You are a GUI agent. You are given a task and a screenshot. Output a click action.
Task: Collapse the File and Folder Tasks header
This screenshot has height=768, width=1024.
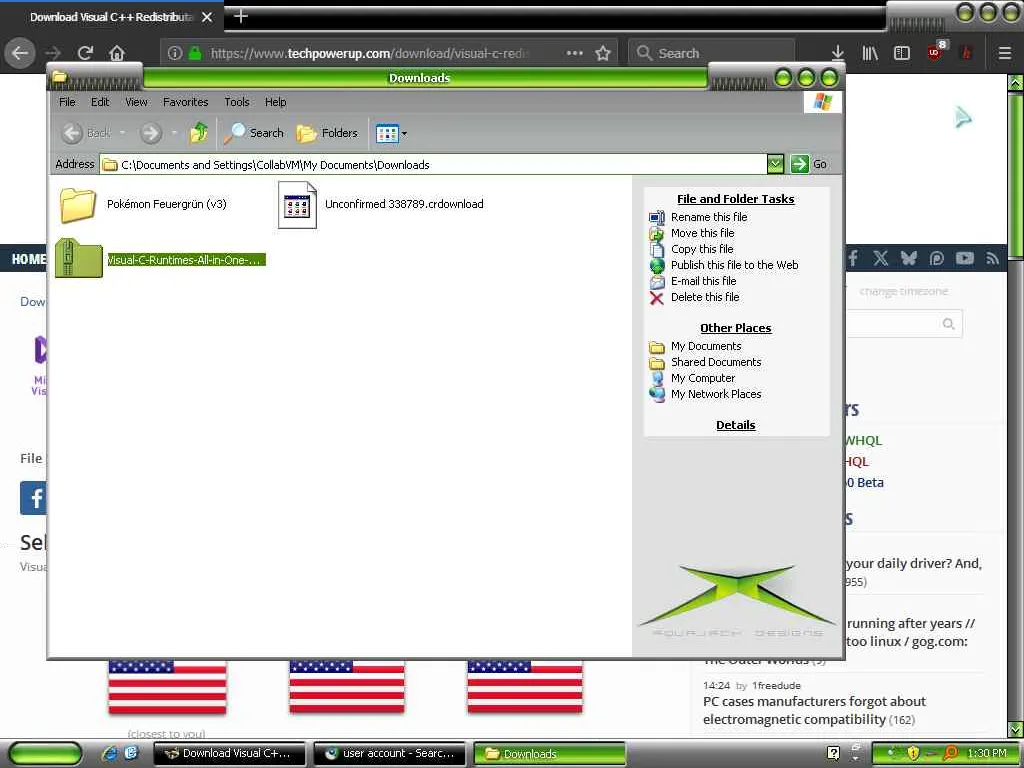coord(735,199)
